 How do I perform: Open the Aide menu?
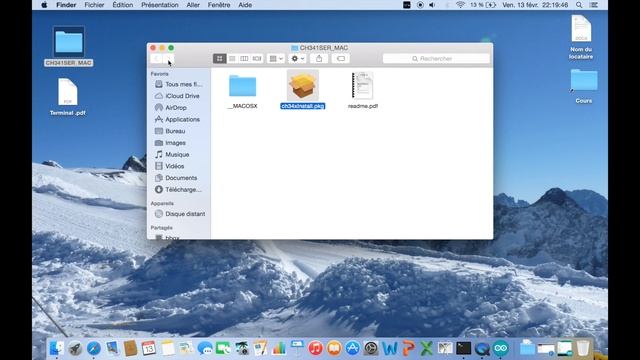tap(245, 5)
